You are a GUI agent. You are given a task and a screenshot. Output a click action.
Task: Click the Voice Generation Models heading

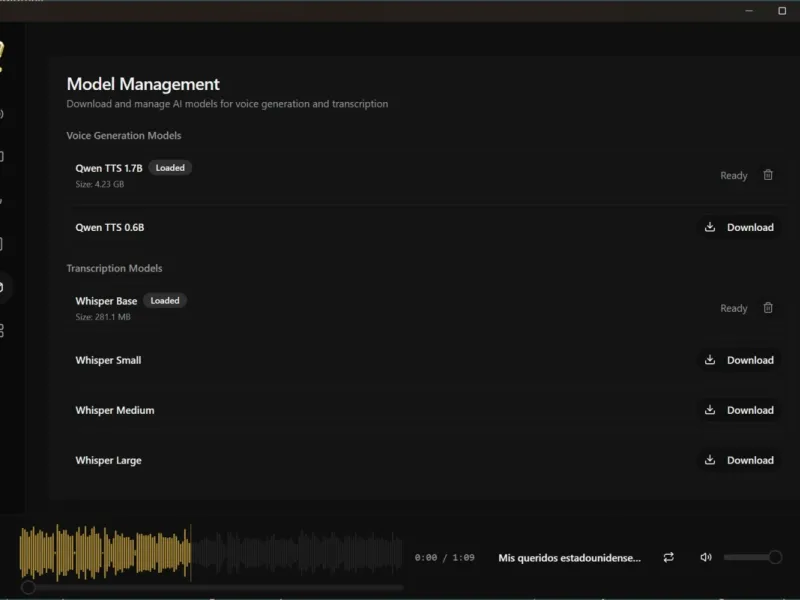[123, 136]
